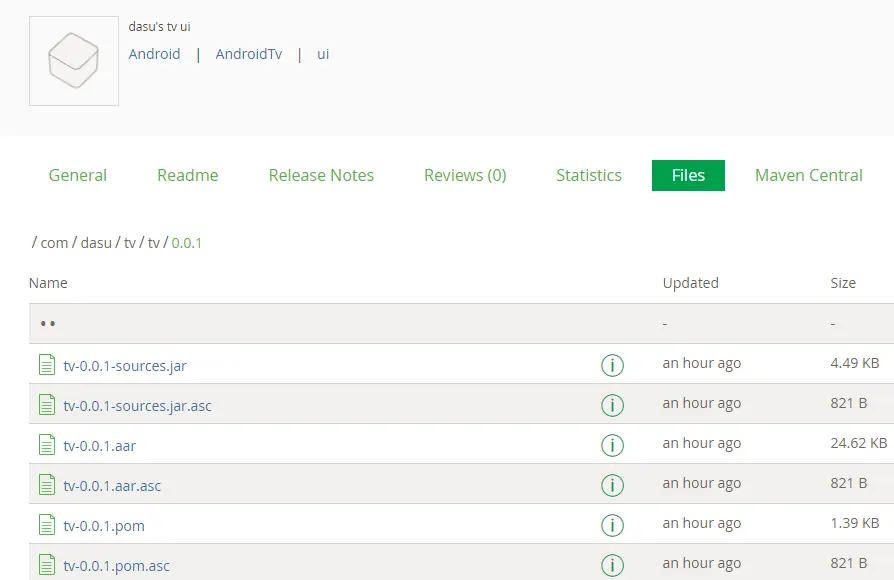Open the Readme tab
The width and height of the screenshot is (894, 580).
188,175
